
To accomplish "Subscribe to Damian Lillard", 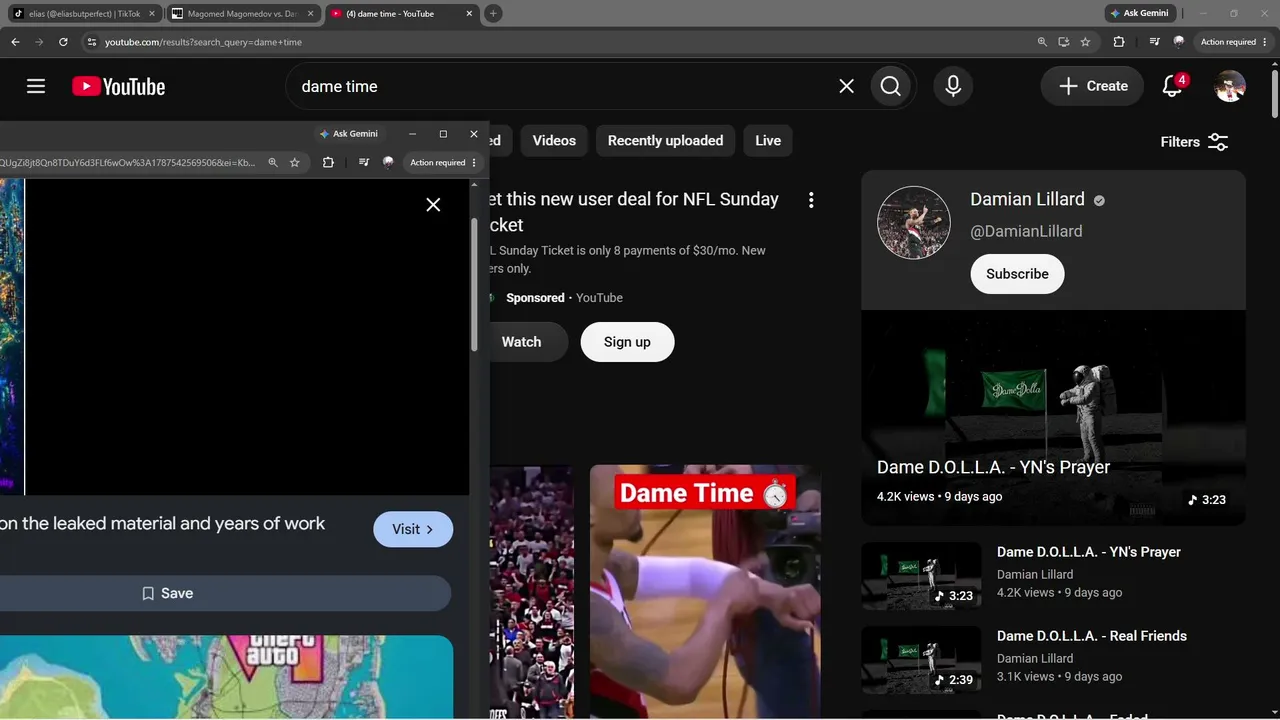I will 1017,274.
